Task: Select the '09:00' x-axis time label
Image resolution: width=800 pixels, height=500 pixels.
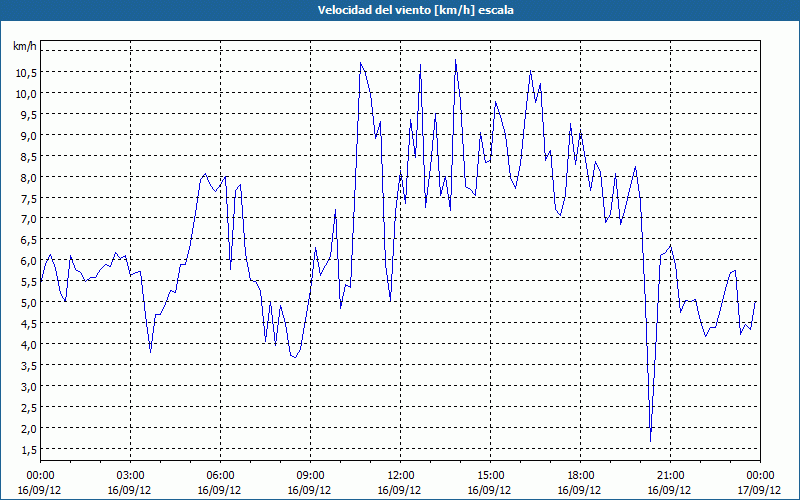Action: (x=310, y=476)
